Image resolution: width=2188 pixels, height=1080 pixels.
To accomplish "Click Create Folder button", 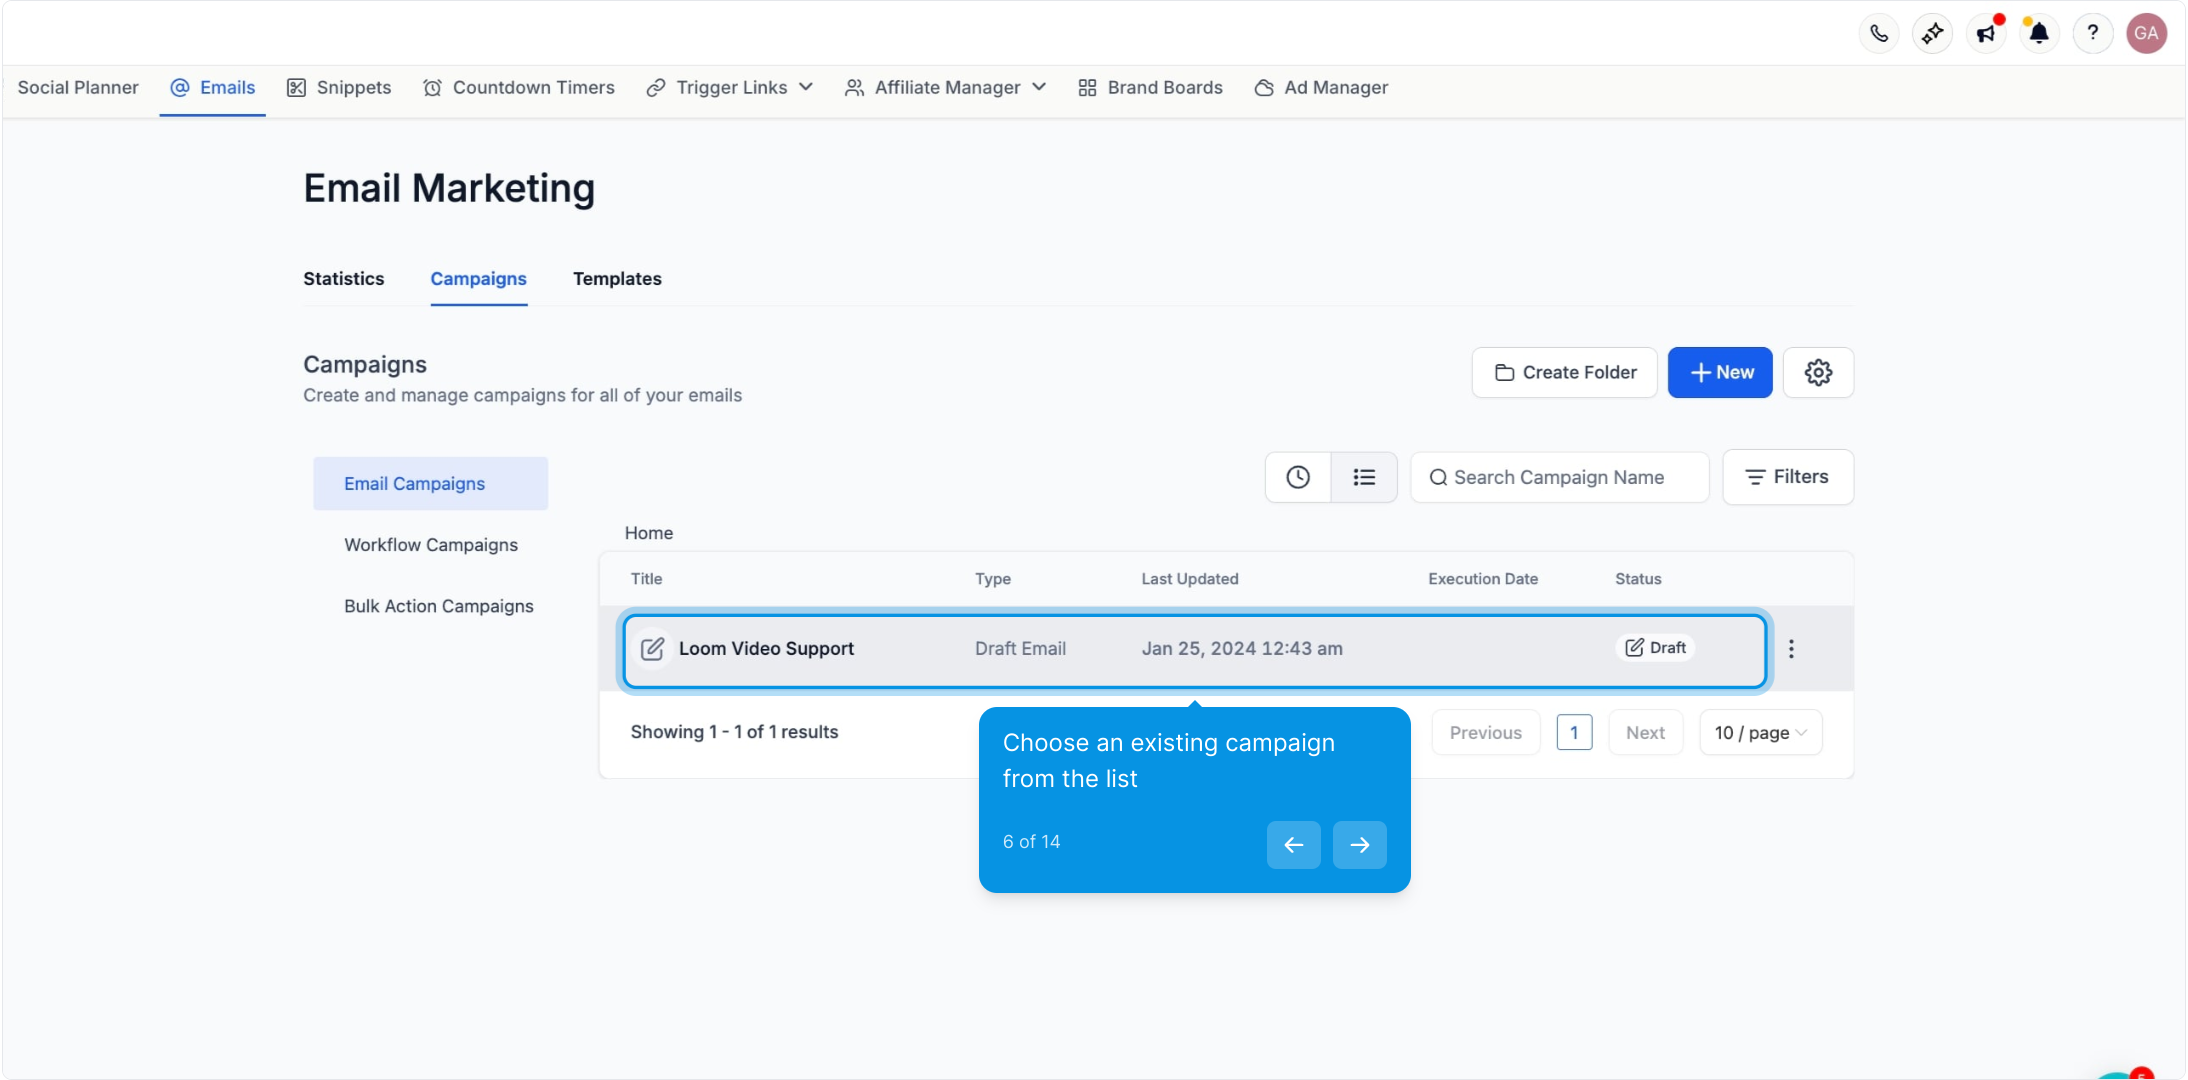I will coord(1565,373).
